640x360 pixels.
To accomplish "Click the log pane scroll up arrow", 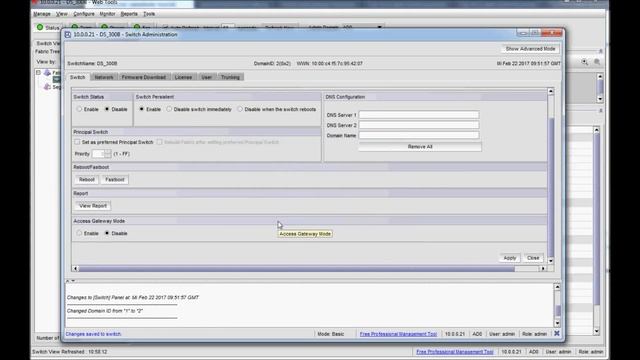I will pyautogui.click(x=557, y=287).
